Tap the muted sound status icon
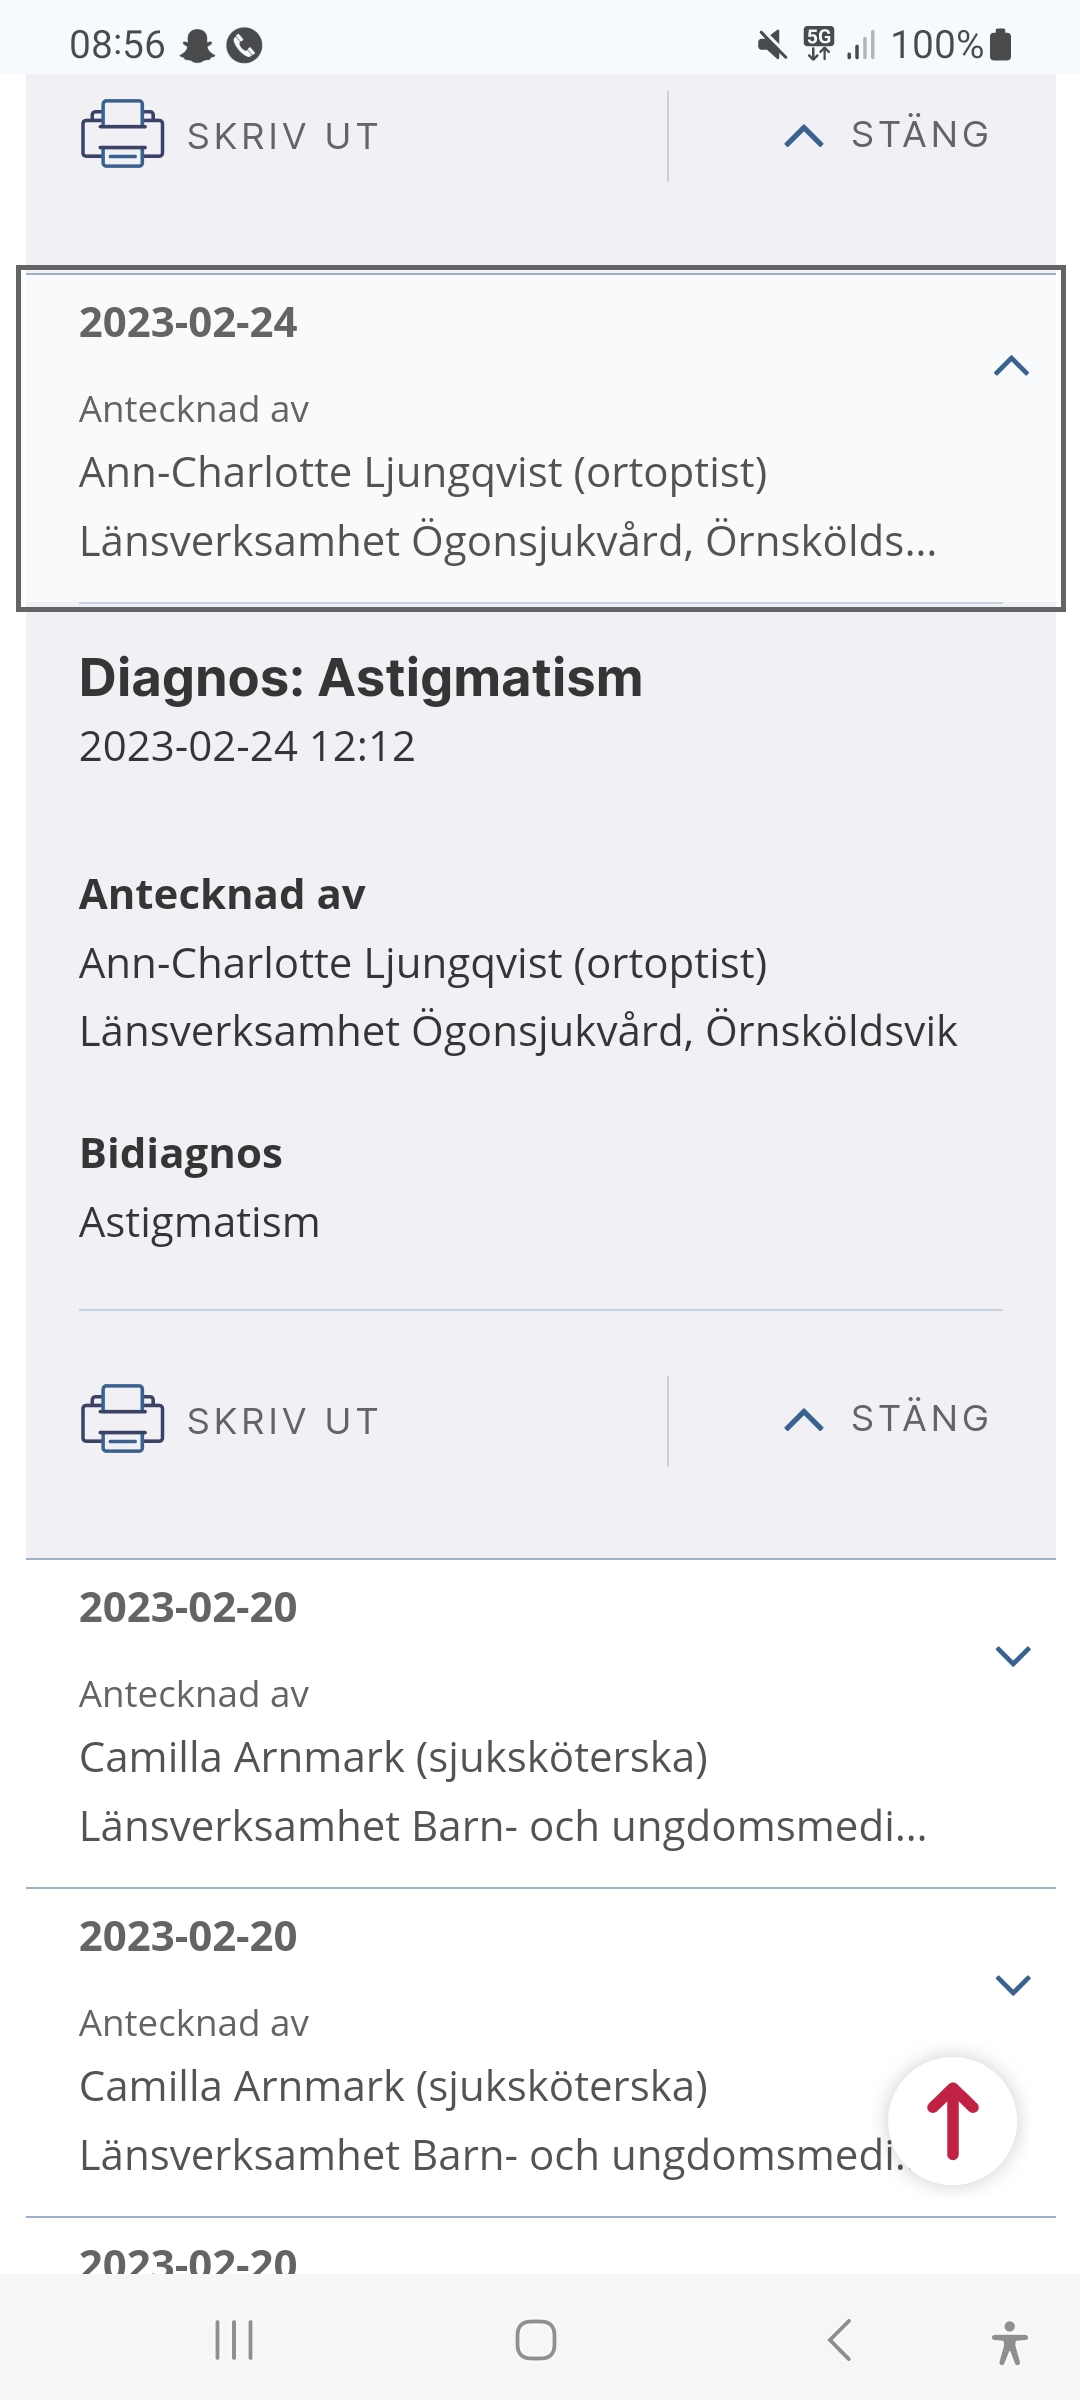This screenshot has width=1080, height=2400. (771, 45)
